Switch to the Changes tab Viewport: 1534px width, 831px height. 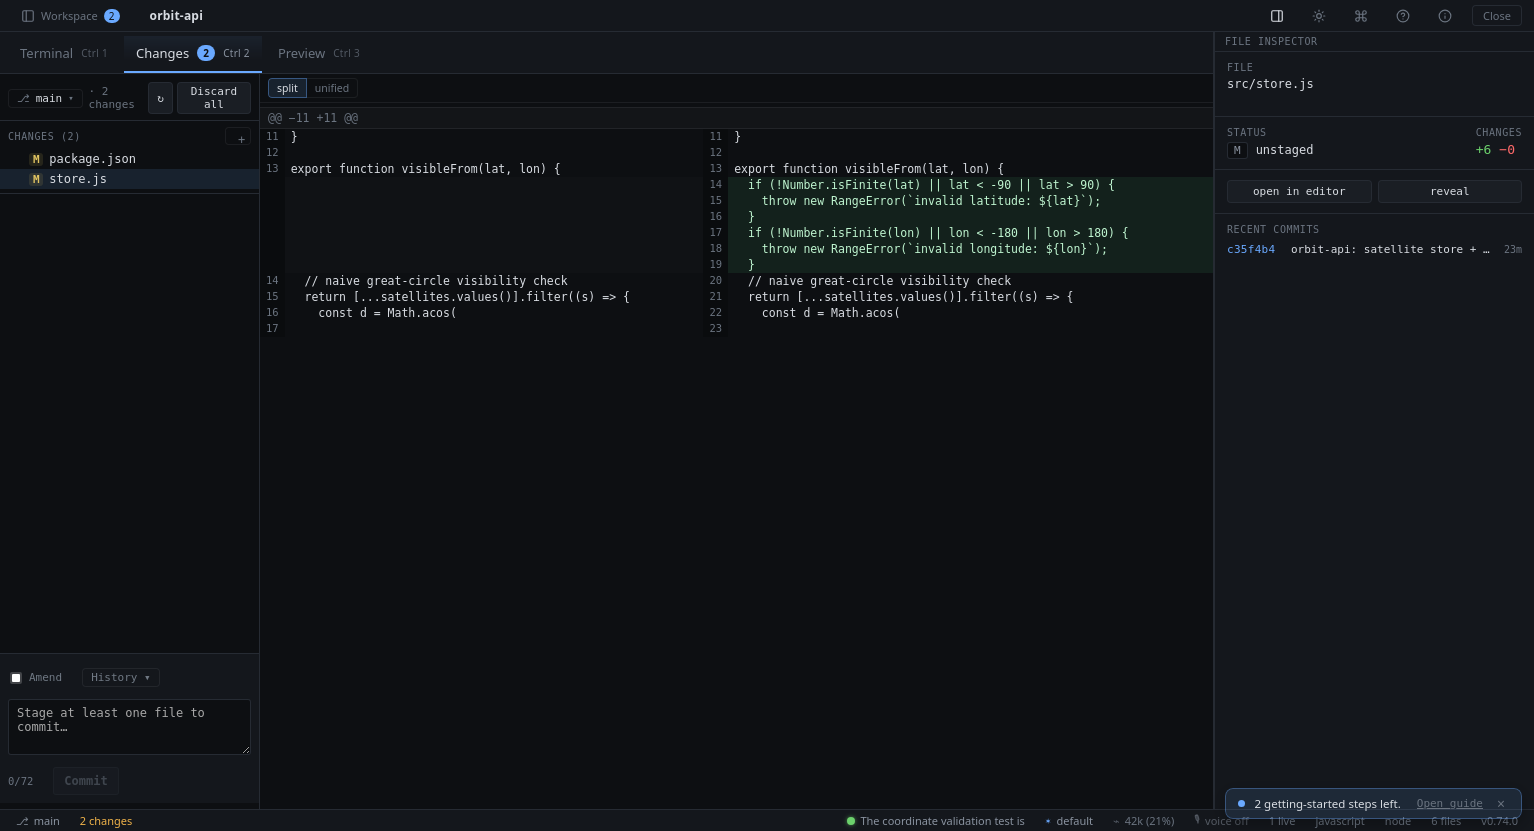193,53
